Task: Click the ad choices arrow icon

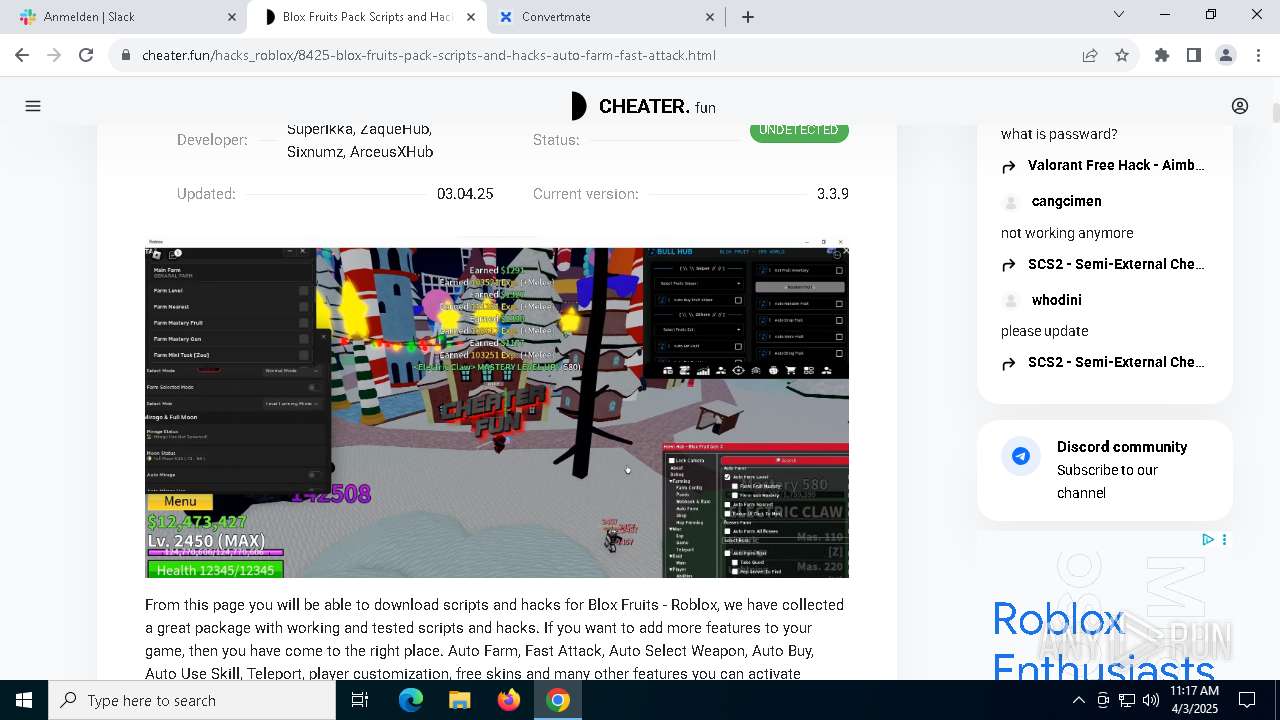Action: [x=1208, y=540]
